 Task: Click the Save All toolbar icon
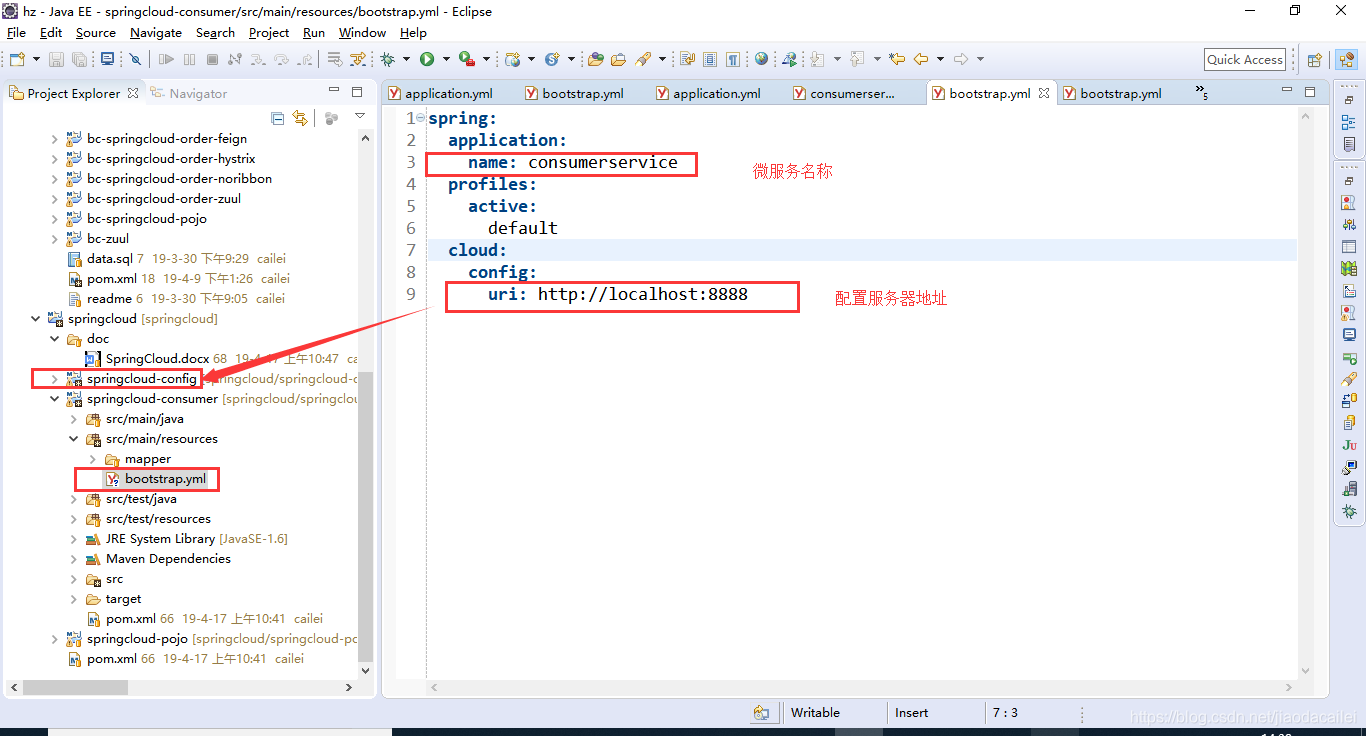80,60
